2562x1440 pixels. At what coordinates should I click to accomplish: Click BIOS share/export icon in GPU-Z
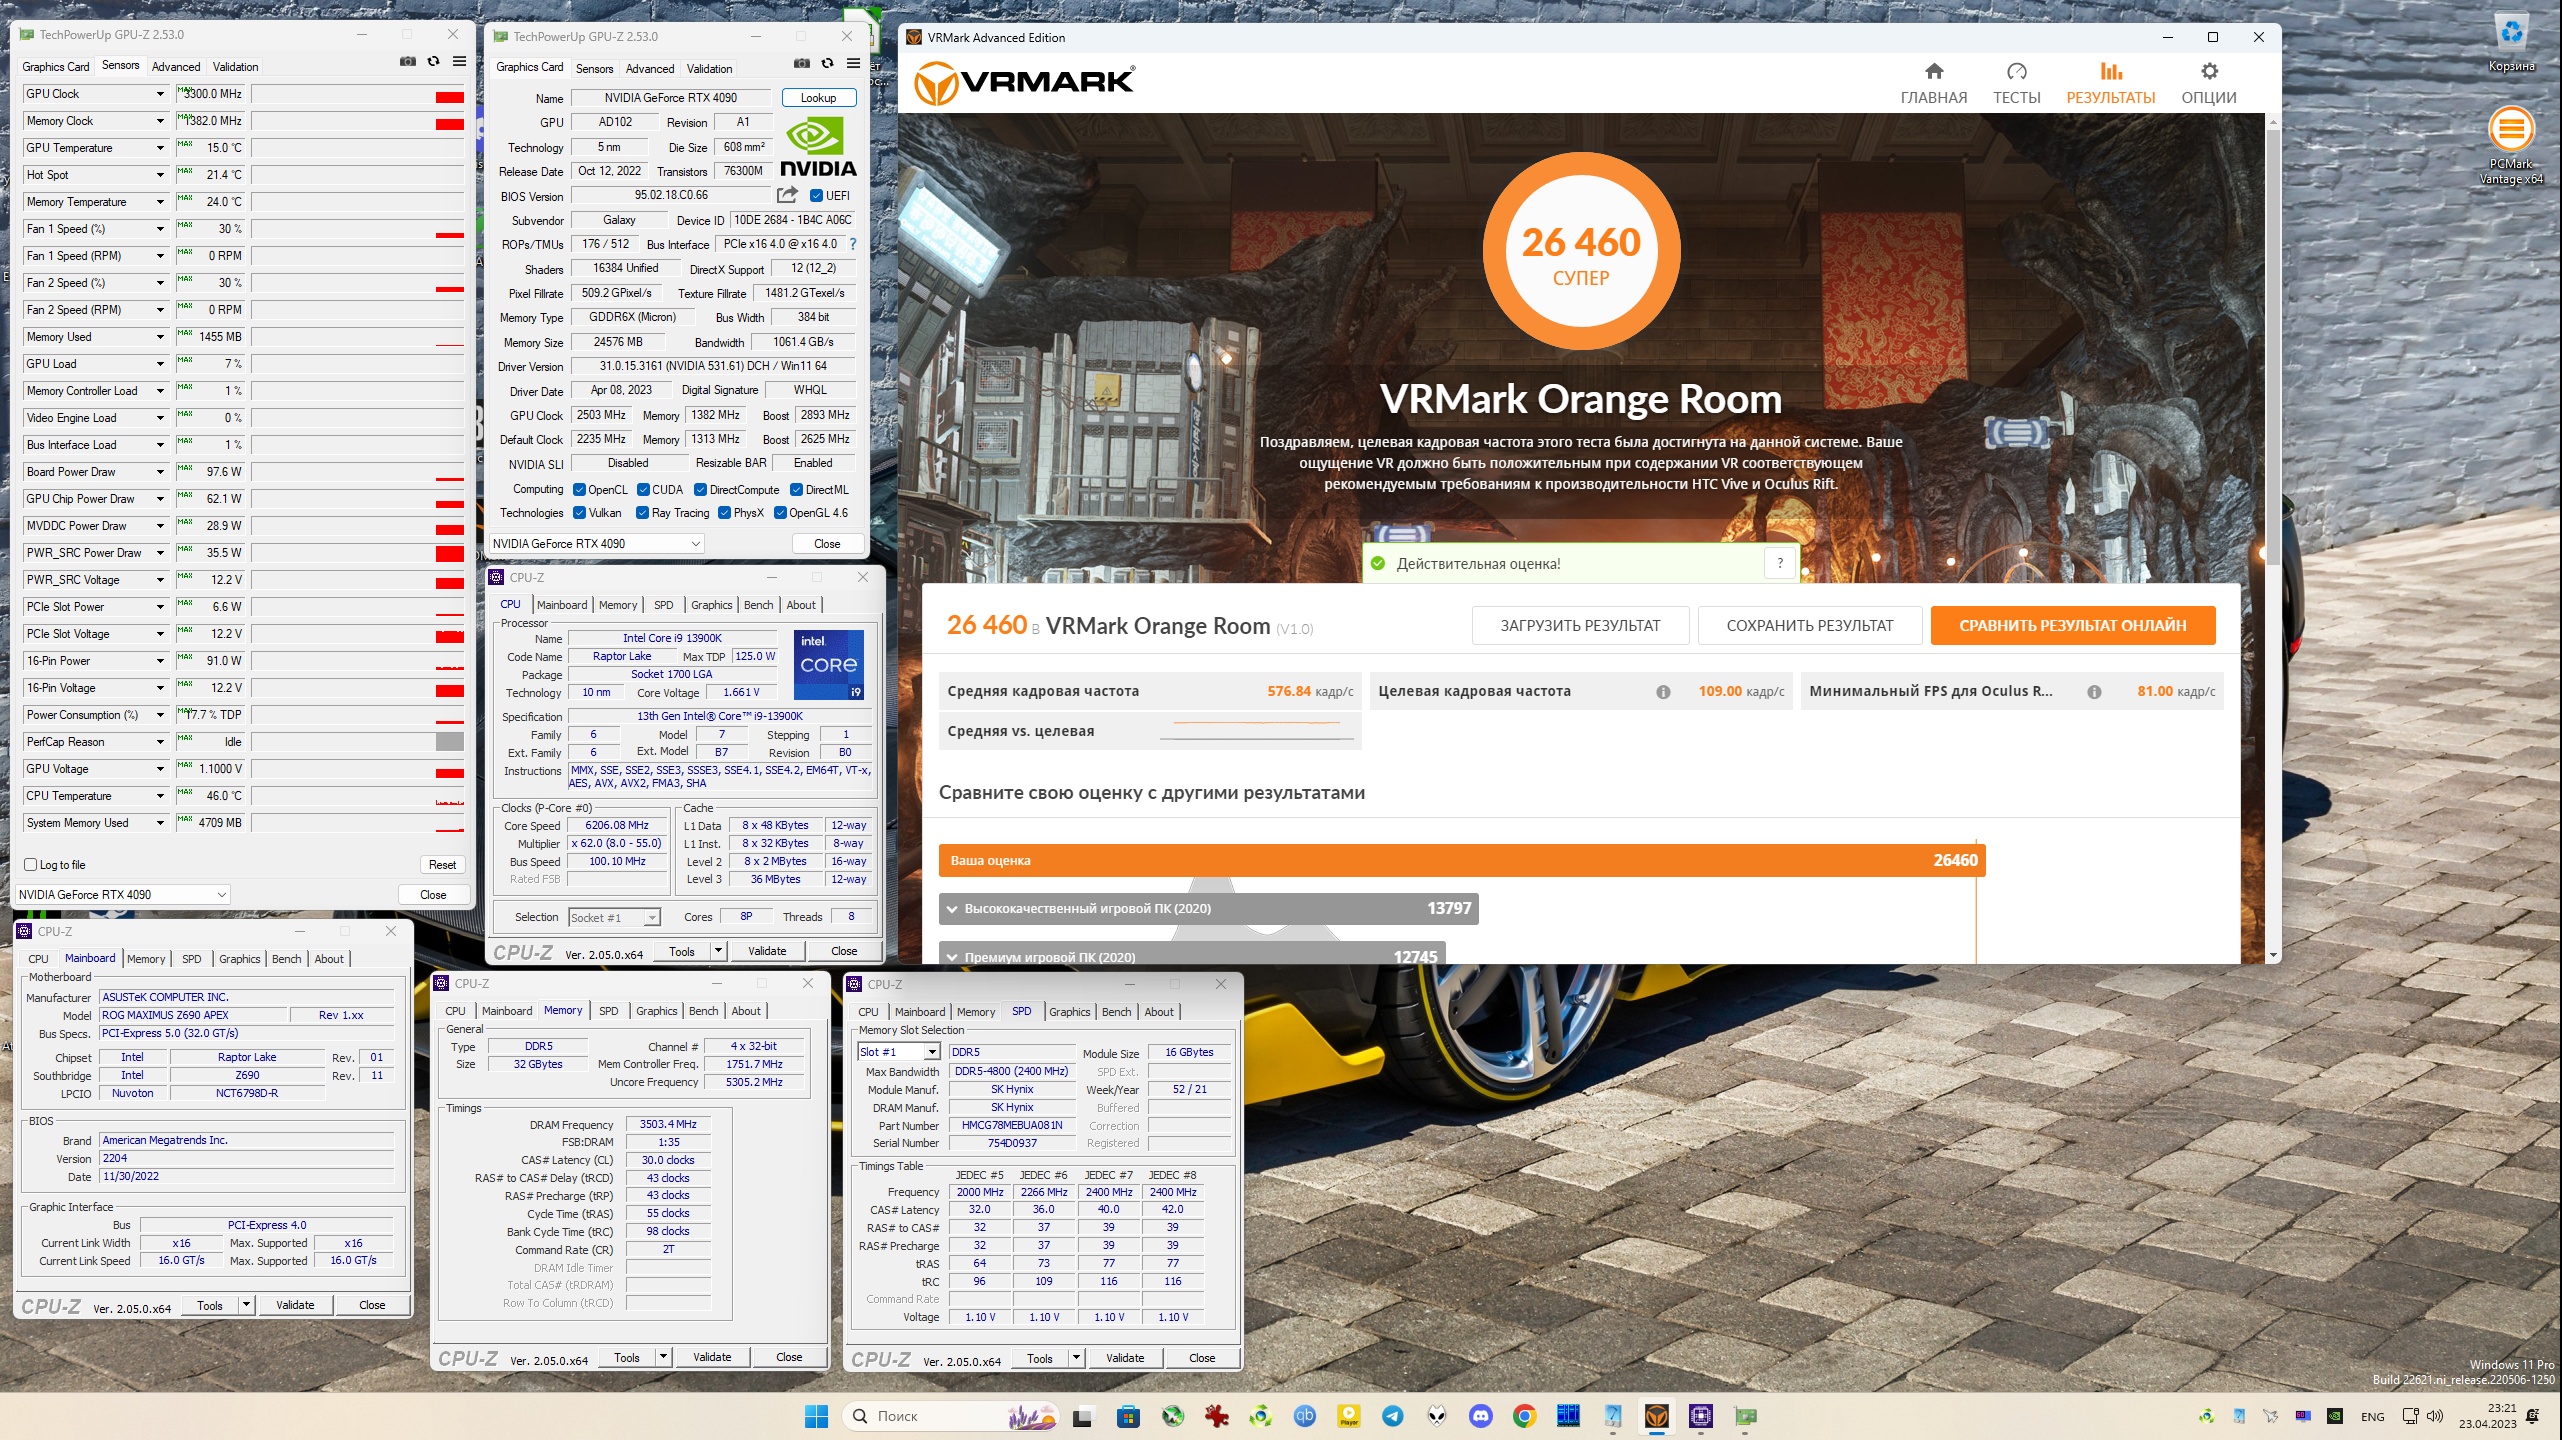pyautogui.click(x=787, y=195)
